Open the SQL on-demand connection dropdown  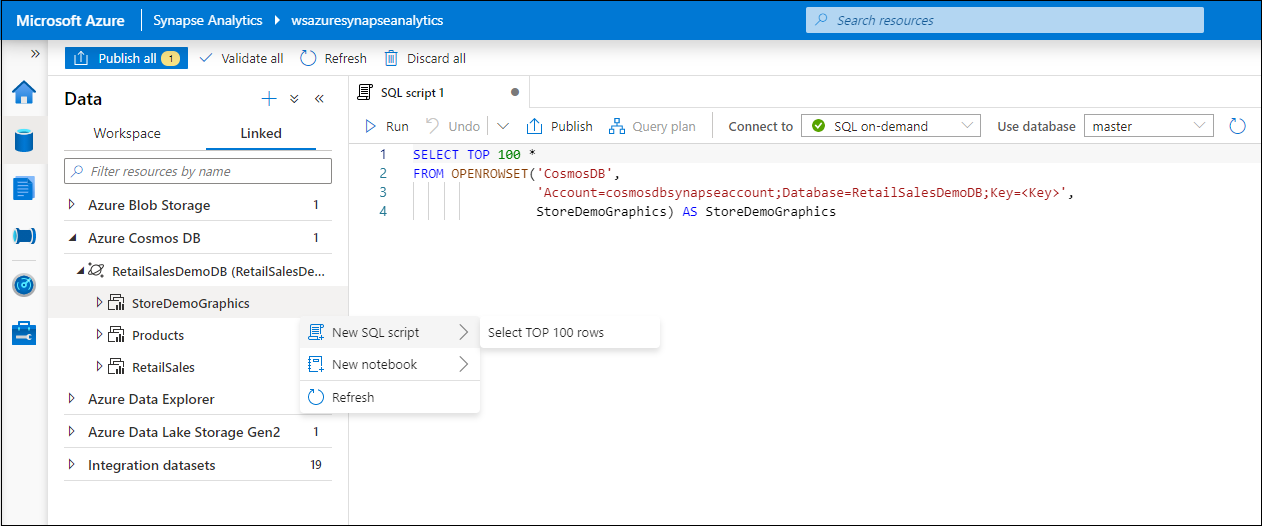click(891, 126)
